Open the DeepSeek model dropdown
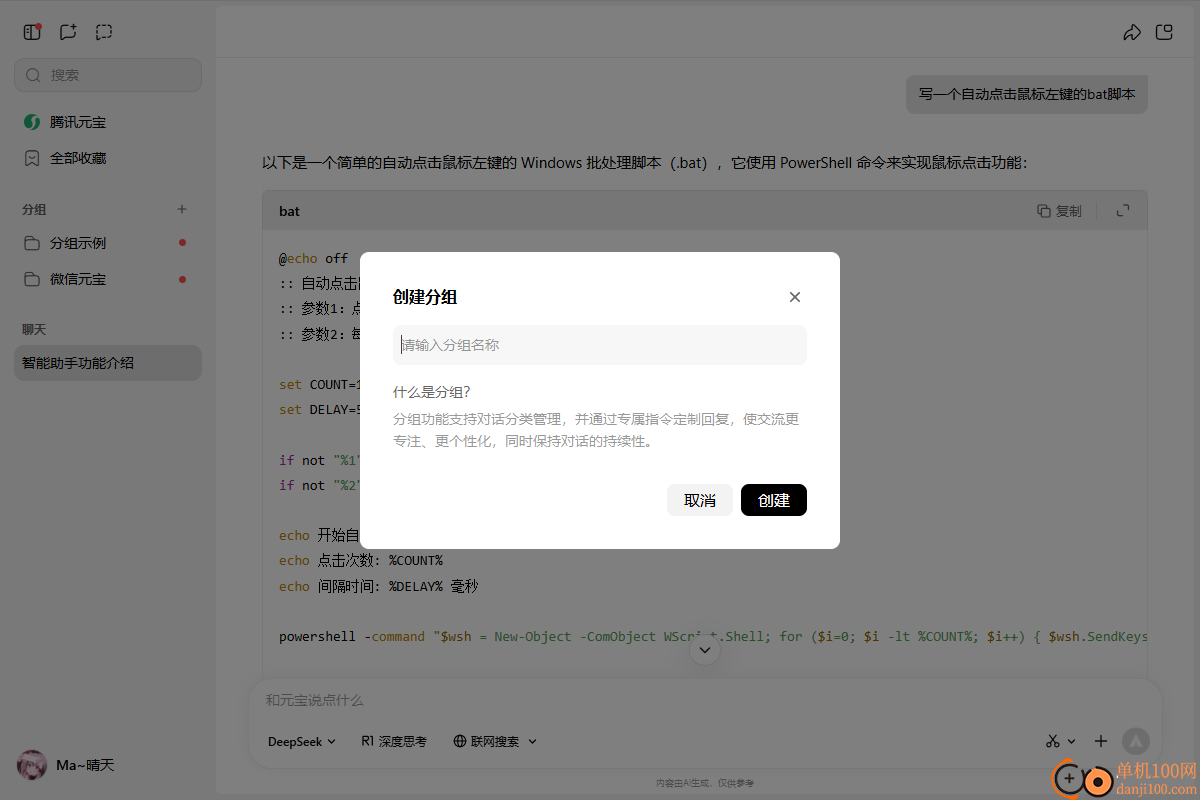This screenshot has width=1200, height=800. coord(302,742)
